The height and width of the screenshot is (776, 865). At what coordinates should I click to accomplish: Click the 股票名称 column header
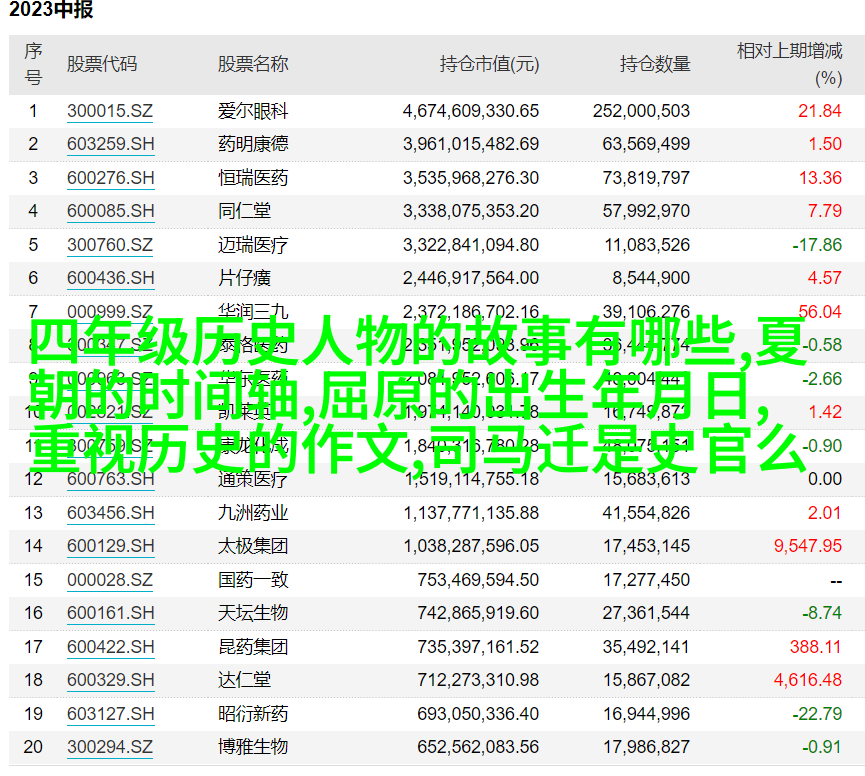tap(253, 64)
